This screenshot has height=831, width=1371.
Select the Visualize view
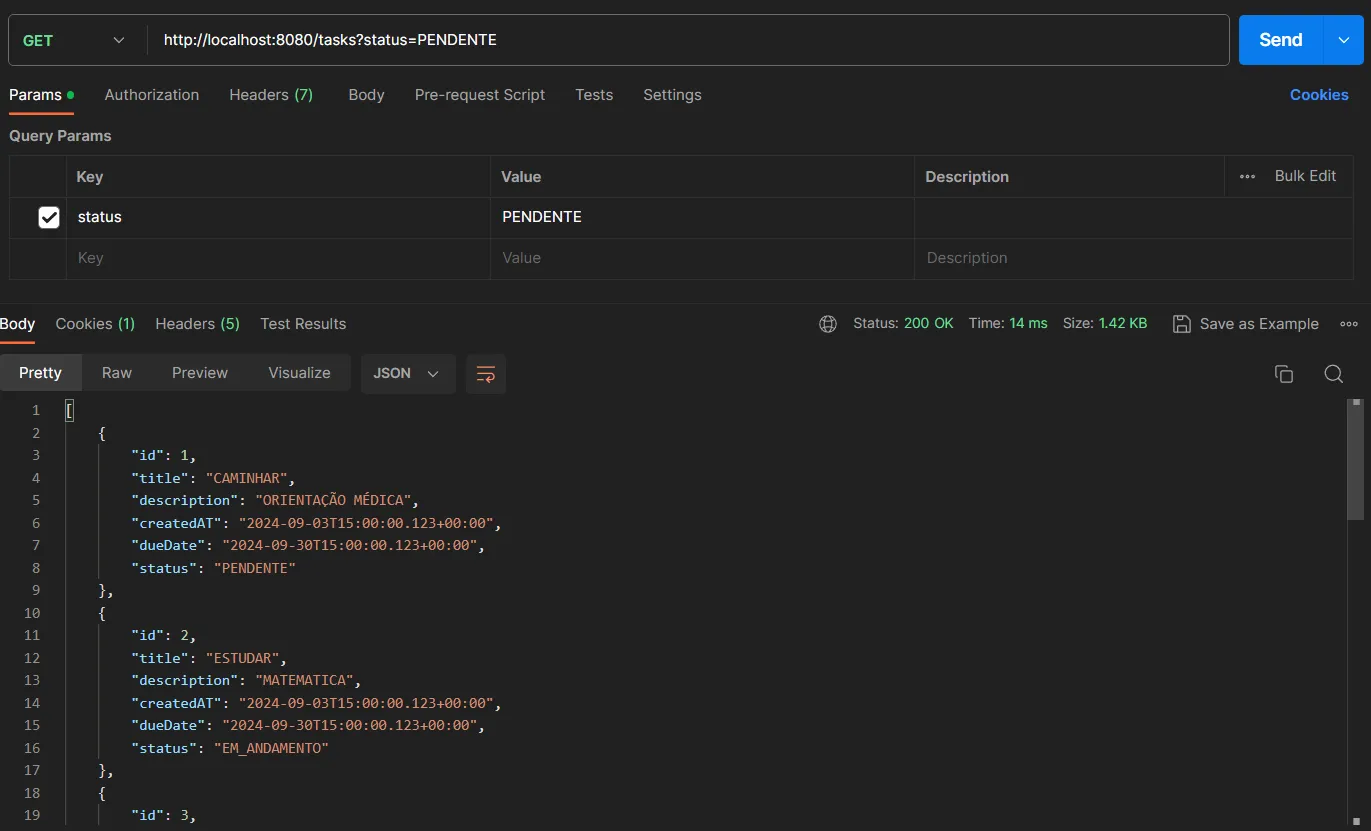pyautogui.click(x=299, y=373)
